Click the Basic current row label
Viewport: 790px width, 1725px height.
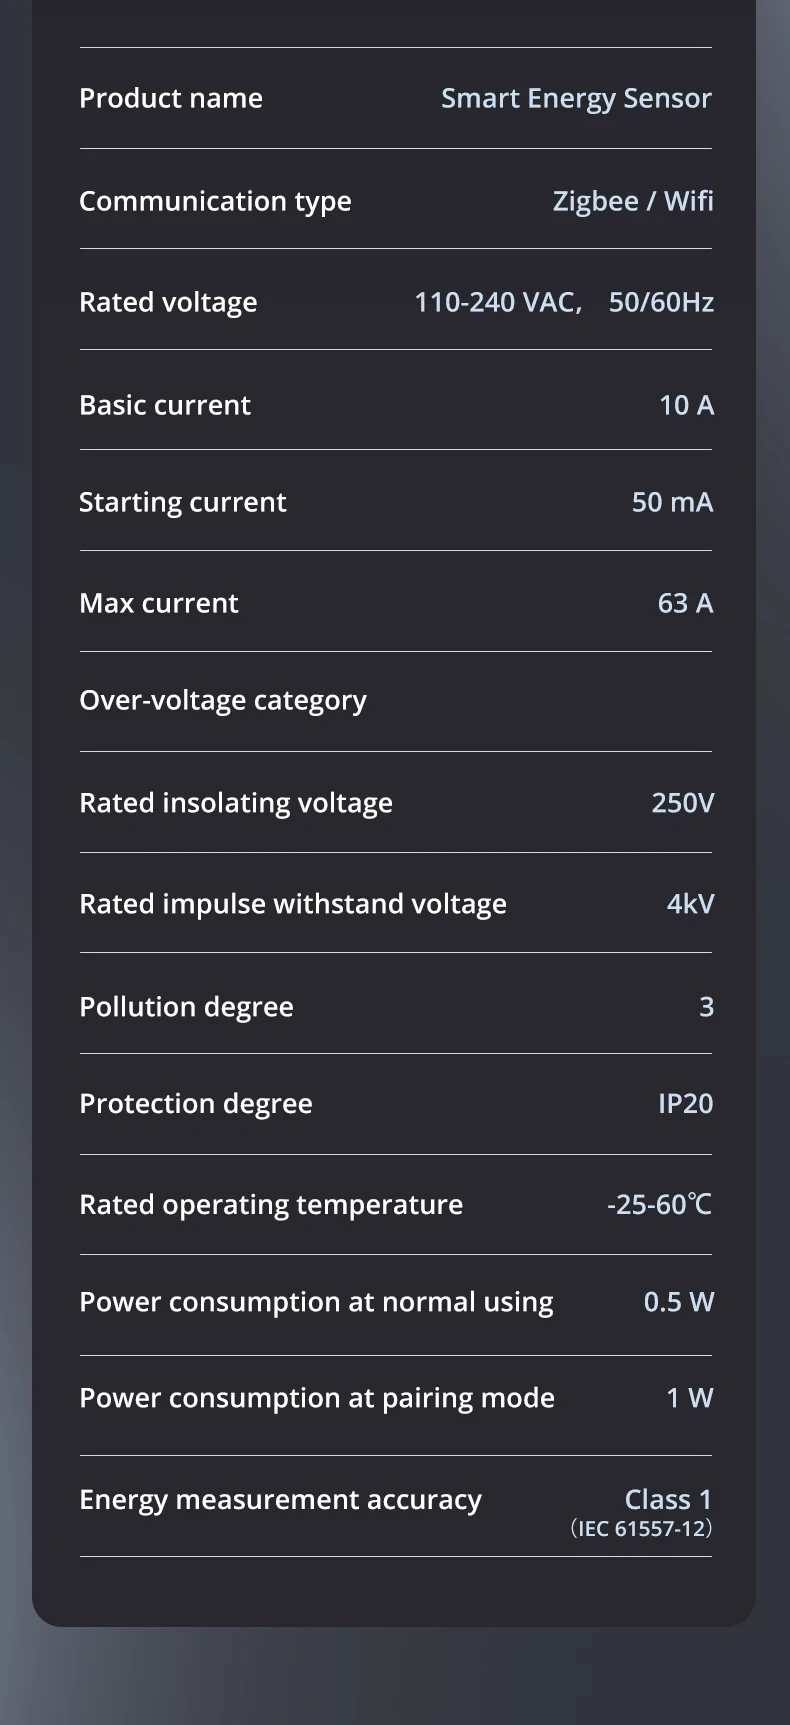[165, 405]
